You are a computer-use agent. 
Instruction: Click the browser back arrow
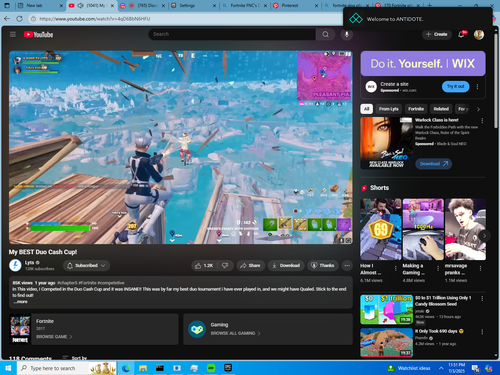(7, 19)
